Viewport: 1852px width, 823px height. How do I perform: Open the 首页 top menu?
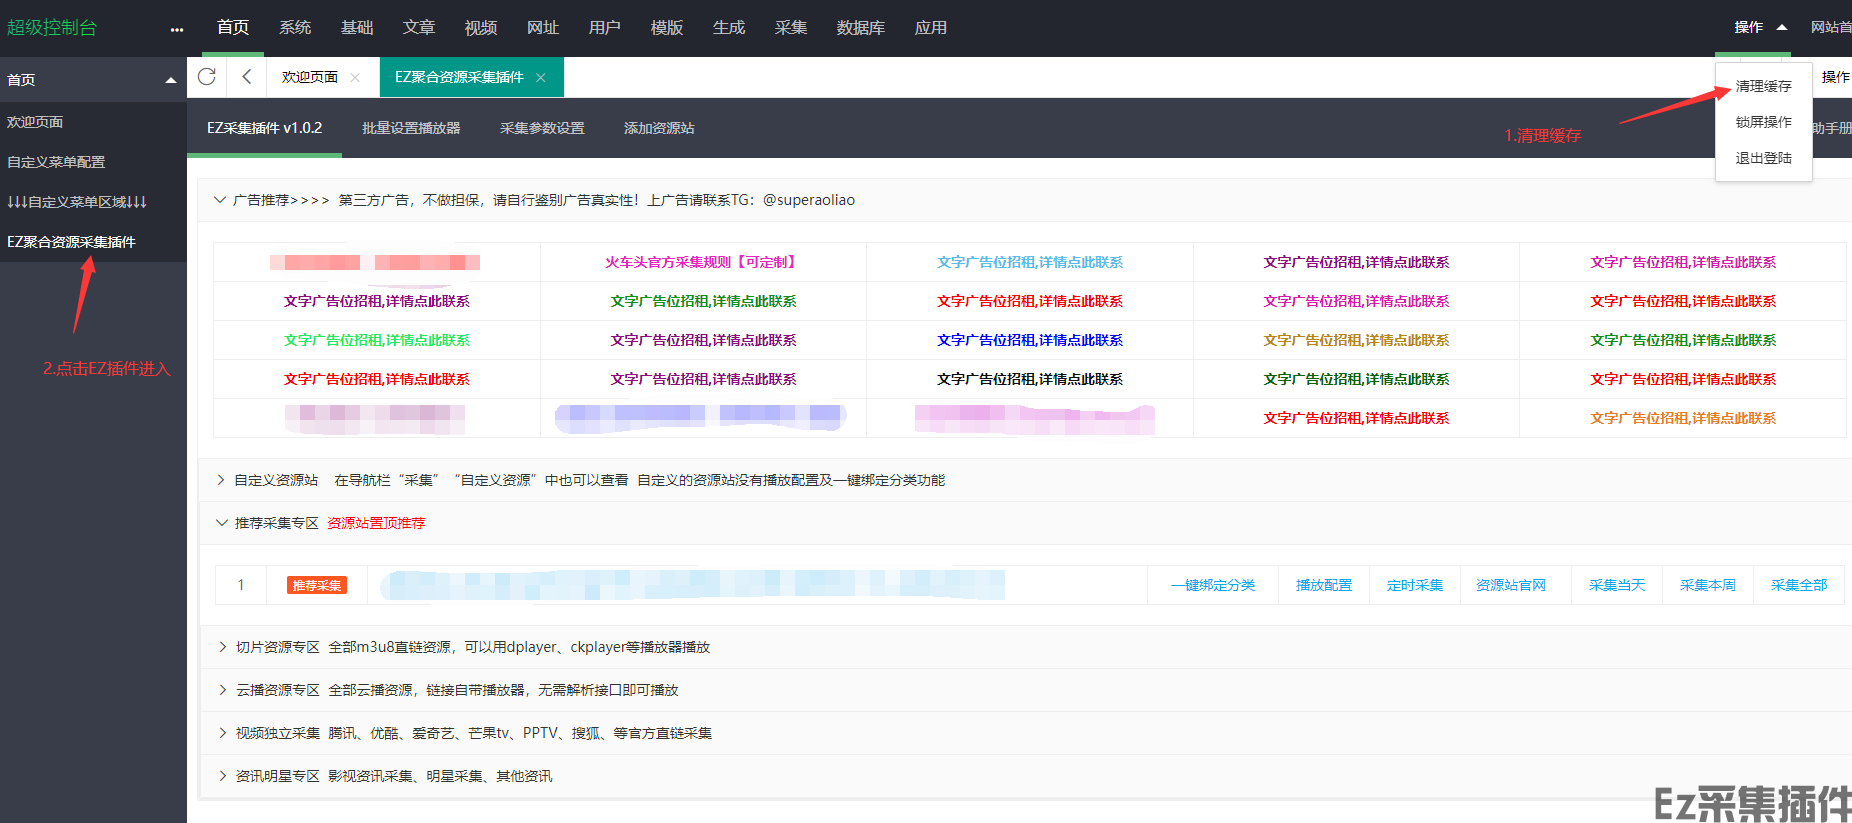pyautogui.click(x=233, y=28)
